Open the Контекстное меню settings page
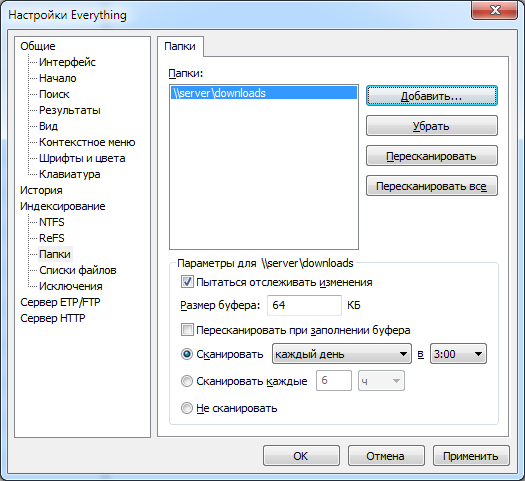This screenshot has width=525, height=481. (x=87, y=142)
